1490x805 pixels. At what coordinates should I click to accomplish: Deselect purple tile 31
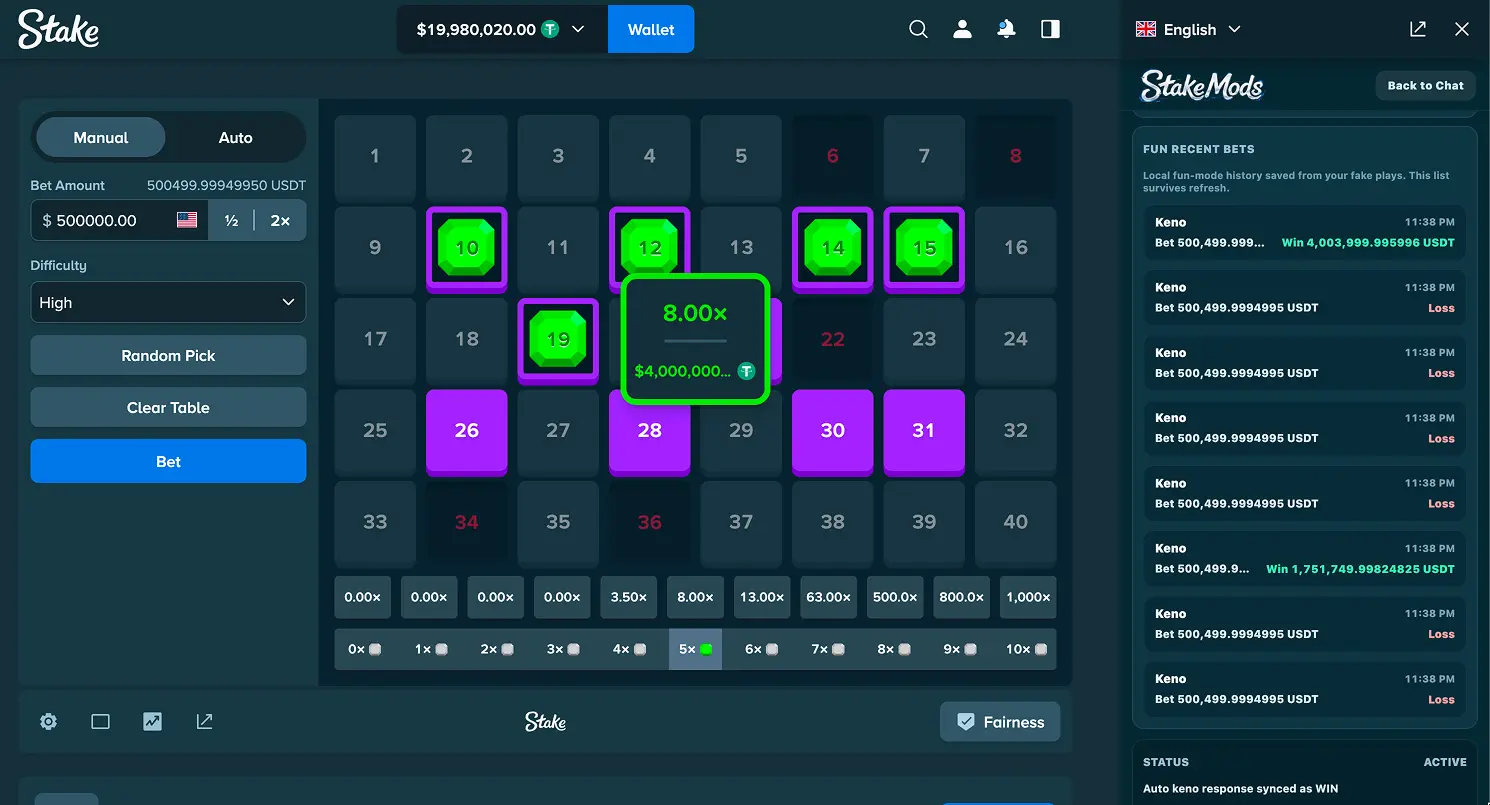point(924,432)
